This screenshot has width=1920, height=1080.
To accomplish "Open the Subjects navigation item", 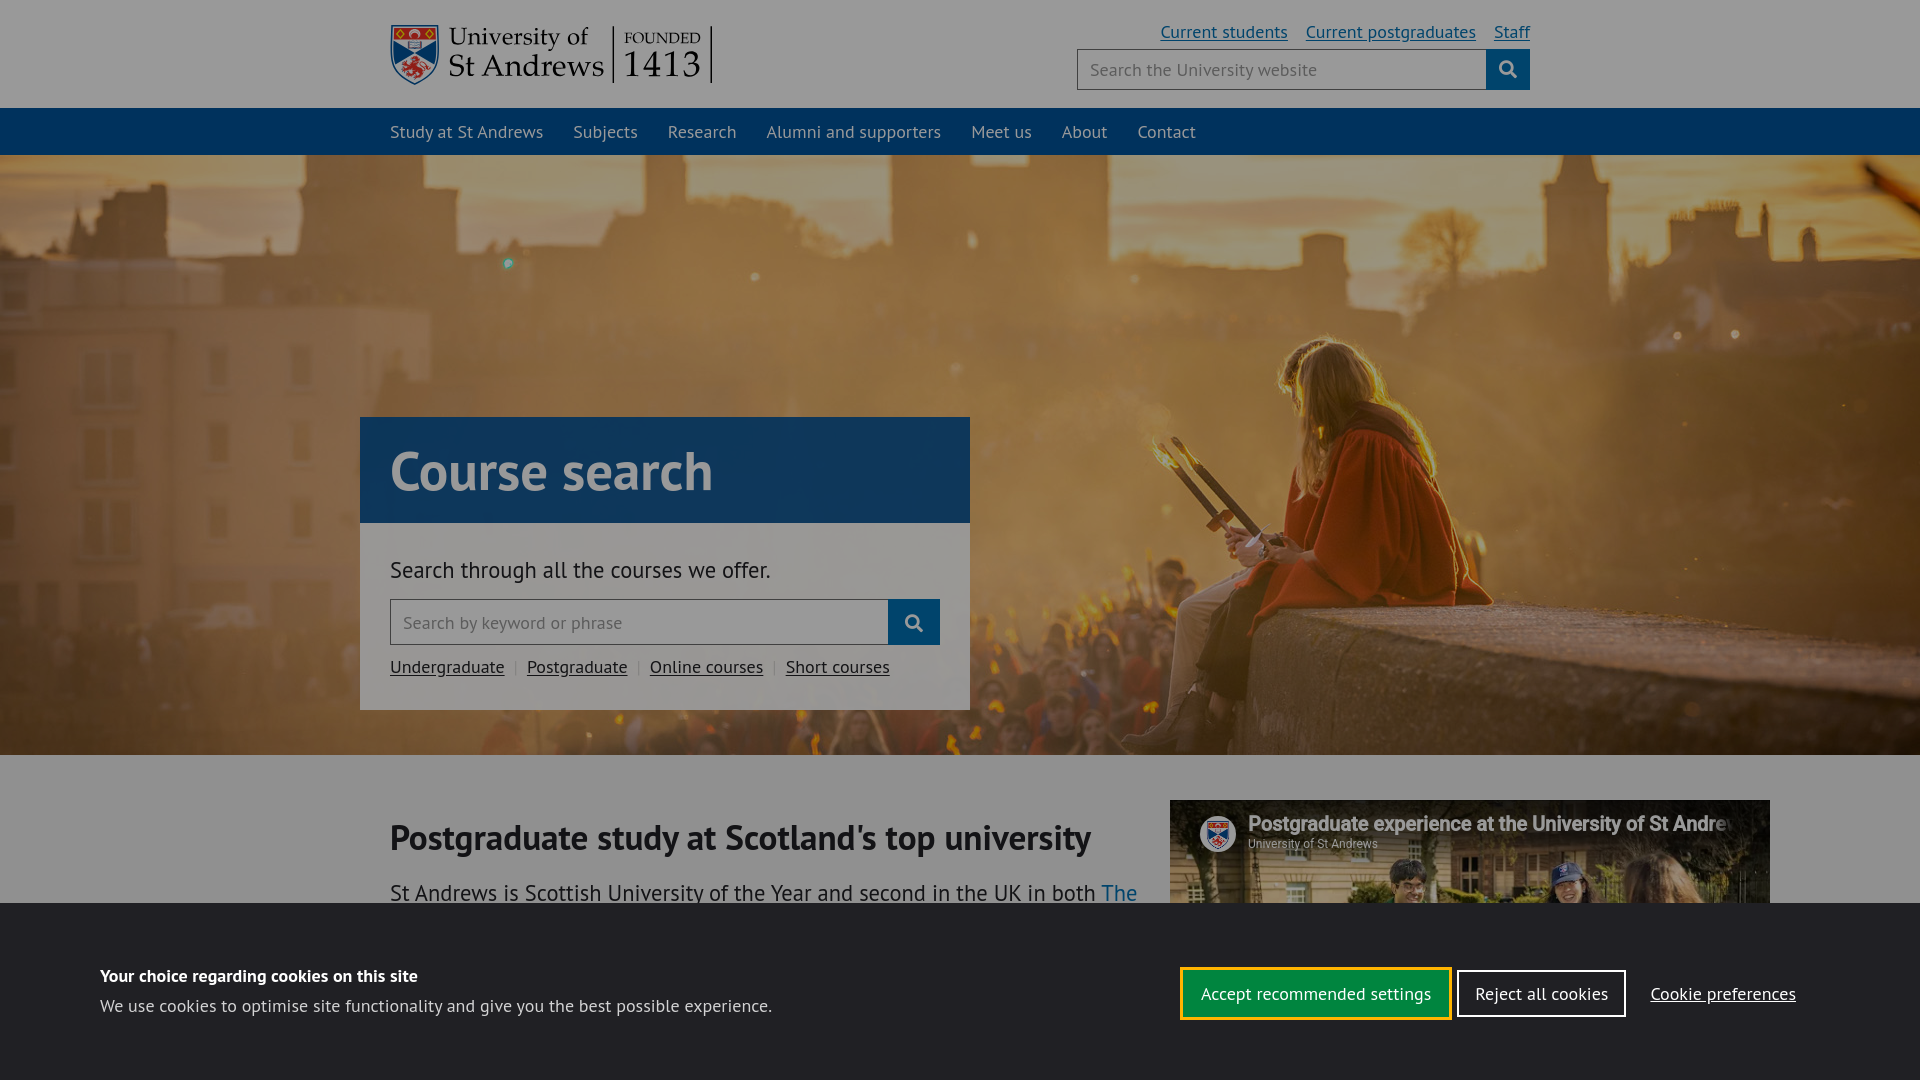I will click(605, 132).
